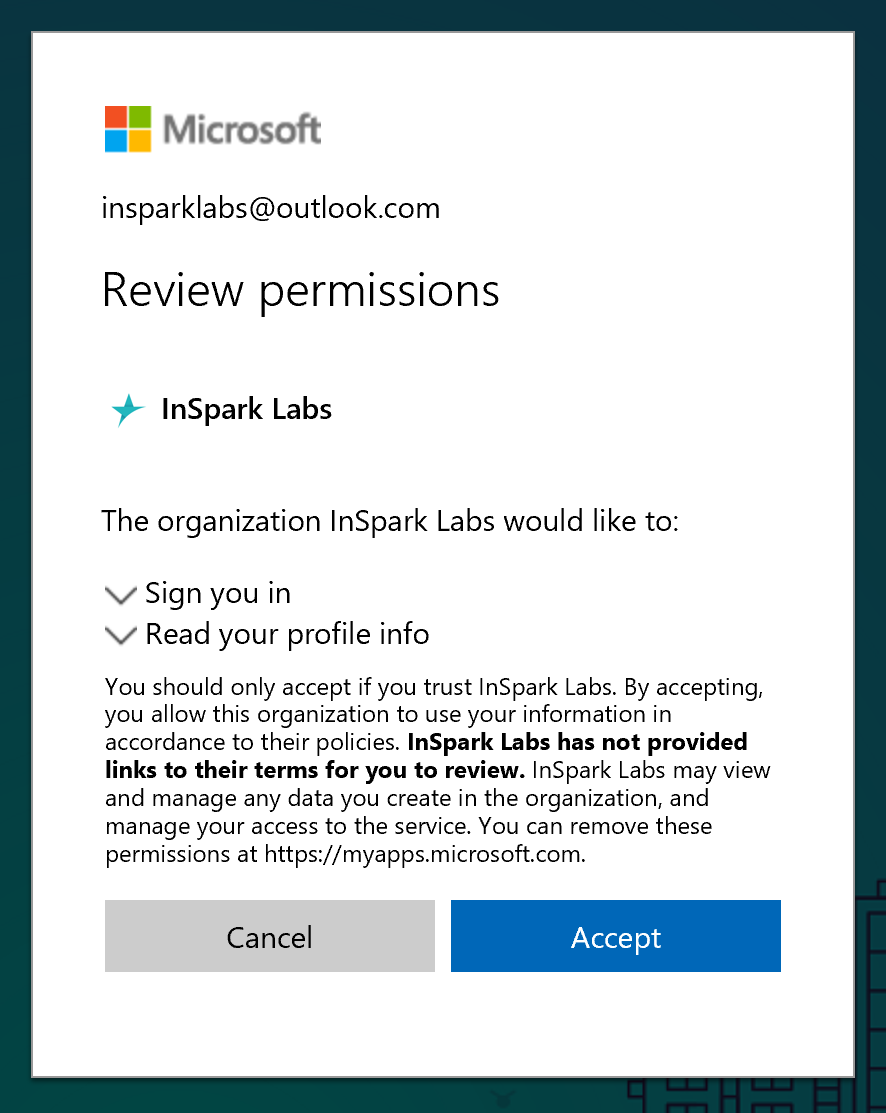886x1113 pixels.
Task: Click the Microsoft four-color logo
Action: click(x=128, y=129)
